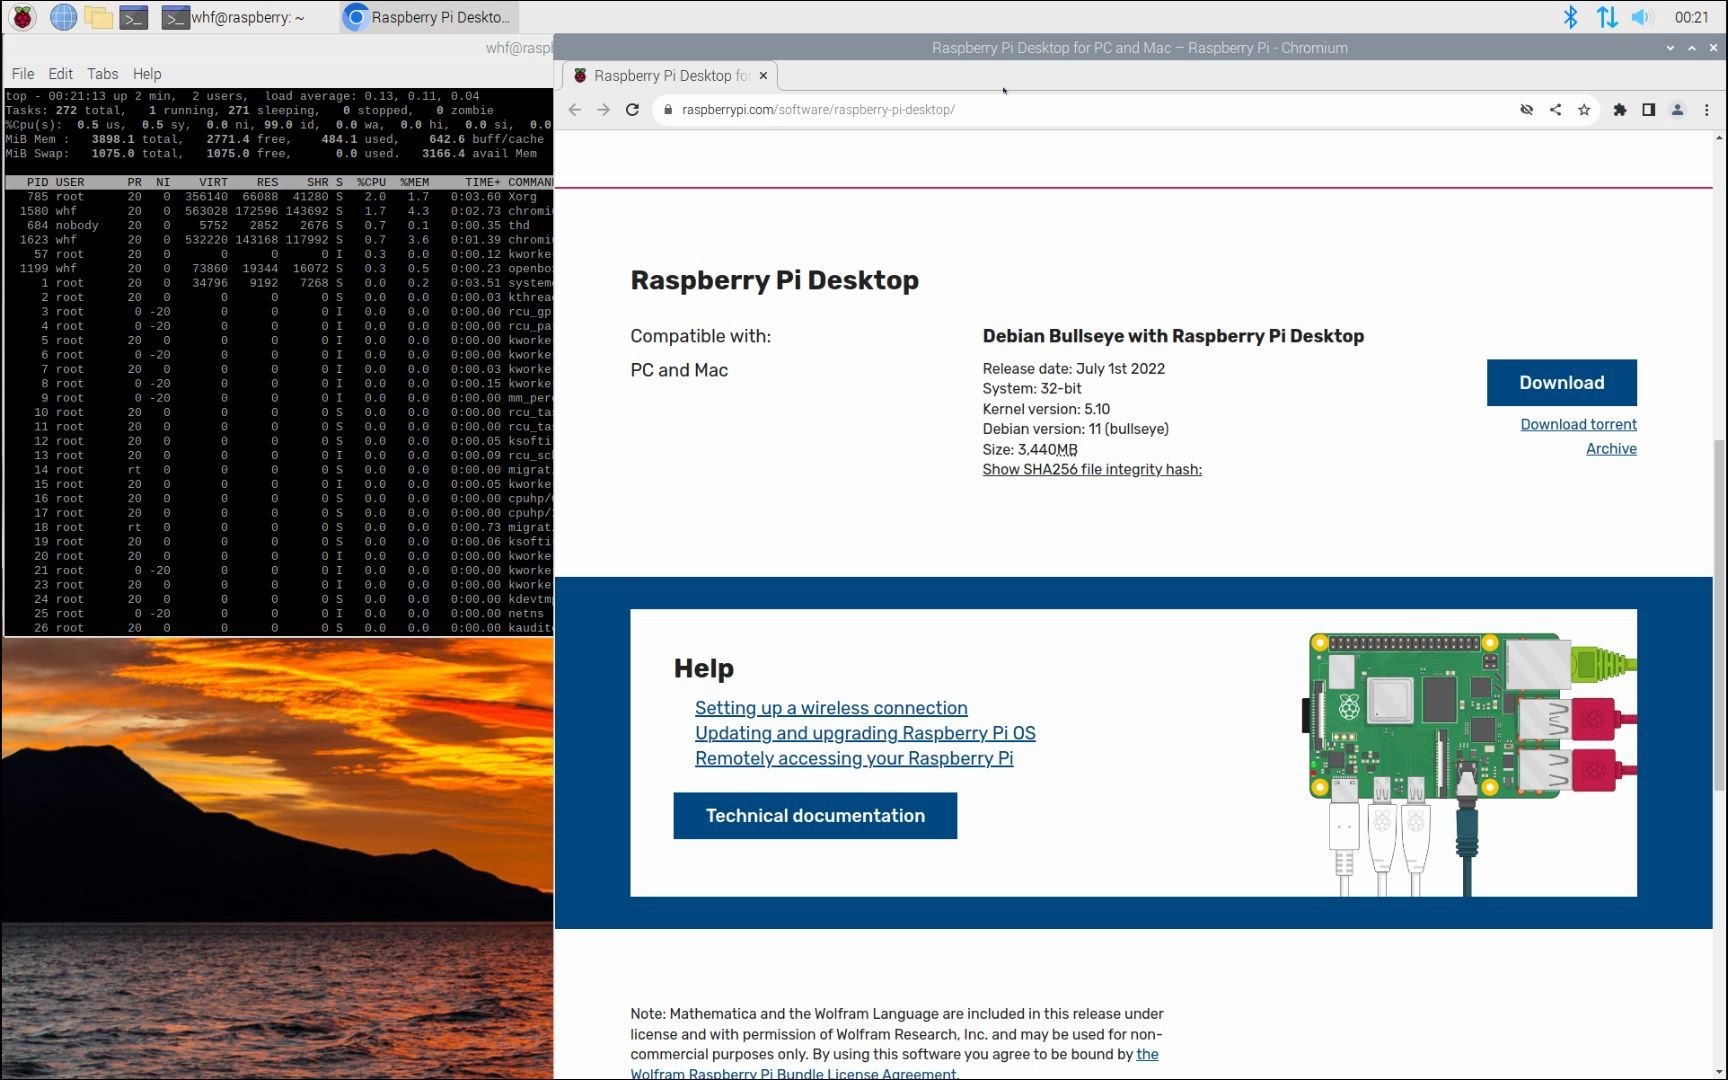The height and width of the screenshot is (1080, 1728).
Task: Click the Chromium page vertical scrollbar thumb
Action: point(1720,615)
